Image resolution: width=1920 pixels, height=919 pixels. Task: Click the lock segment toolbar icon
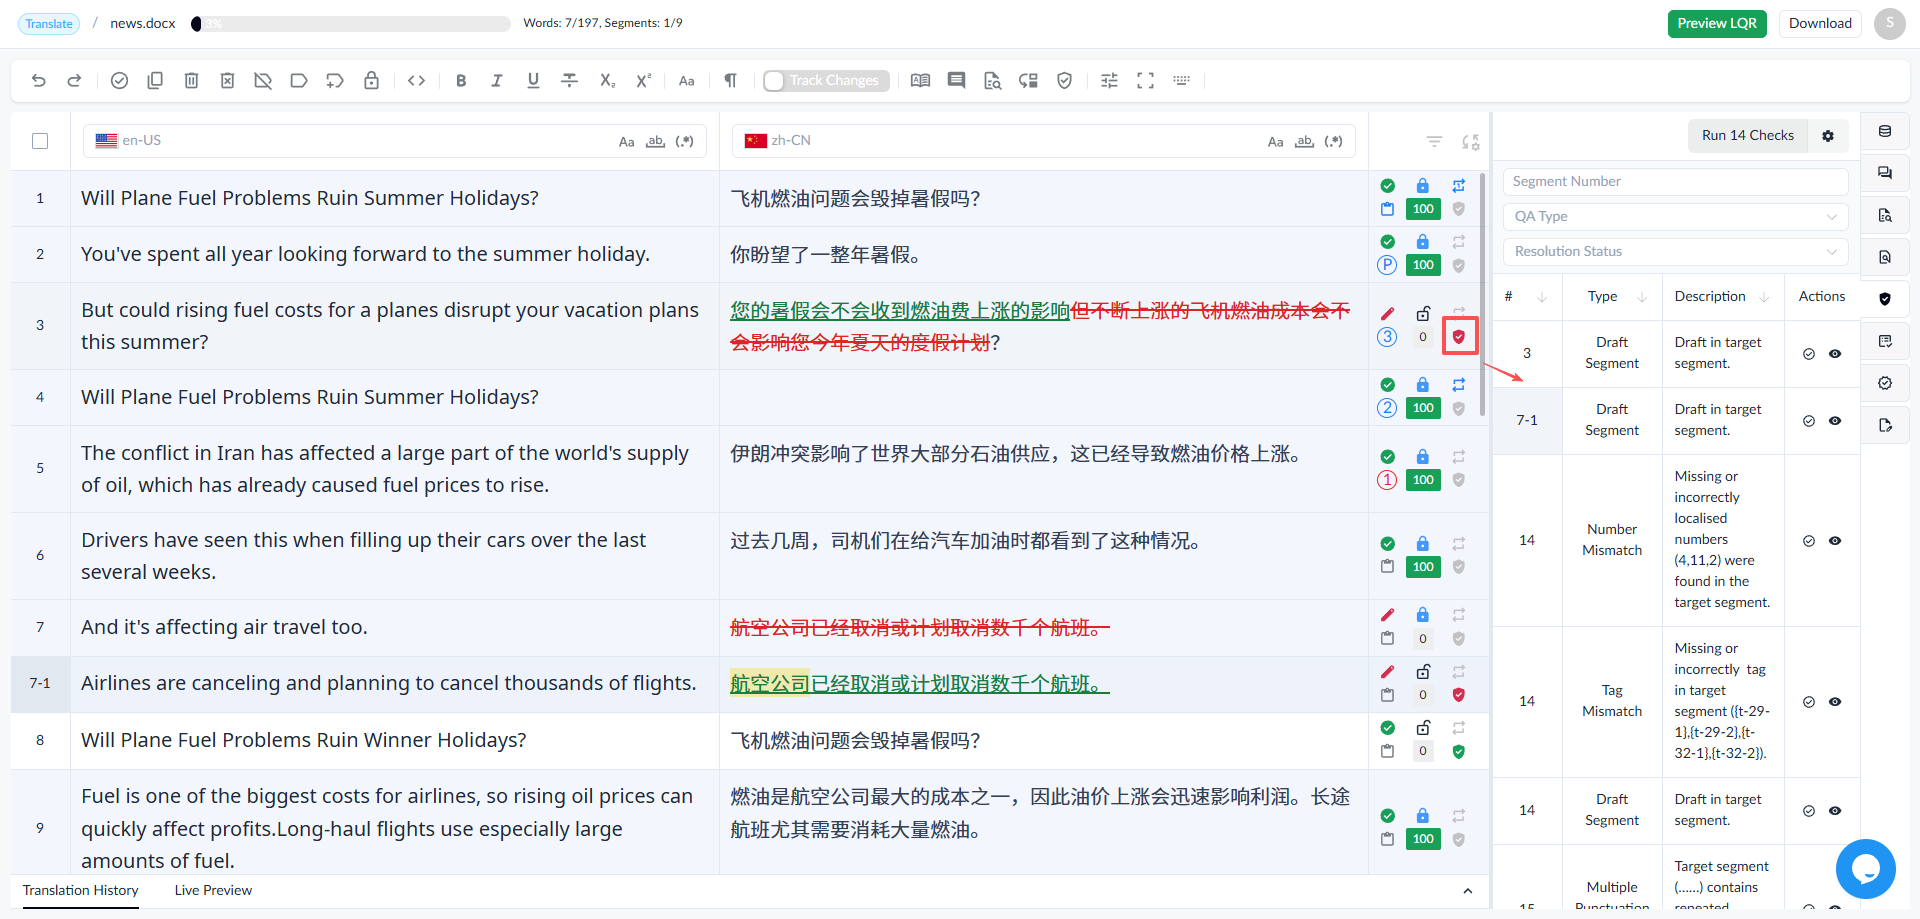pyautogui.click(x=371, y=81)
